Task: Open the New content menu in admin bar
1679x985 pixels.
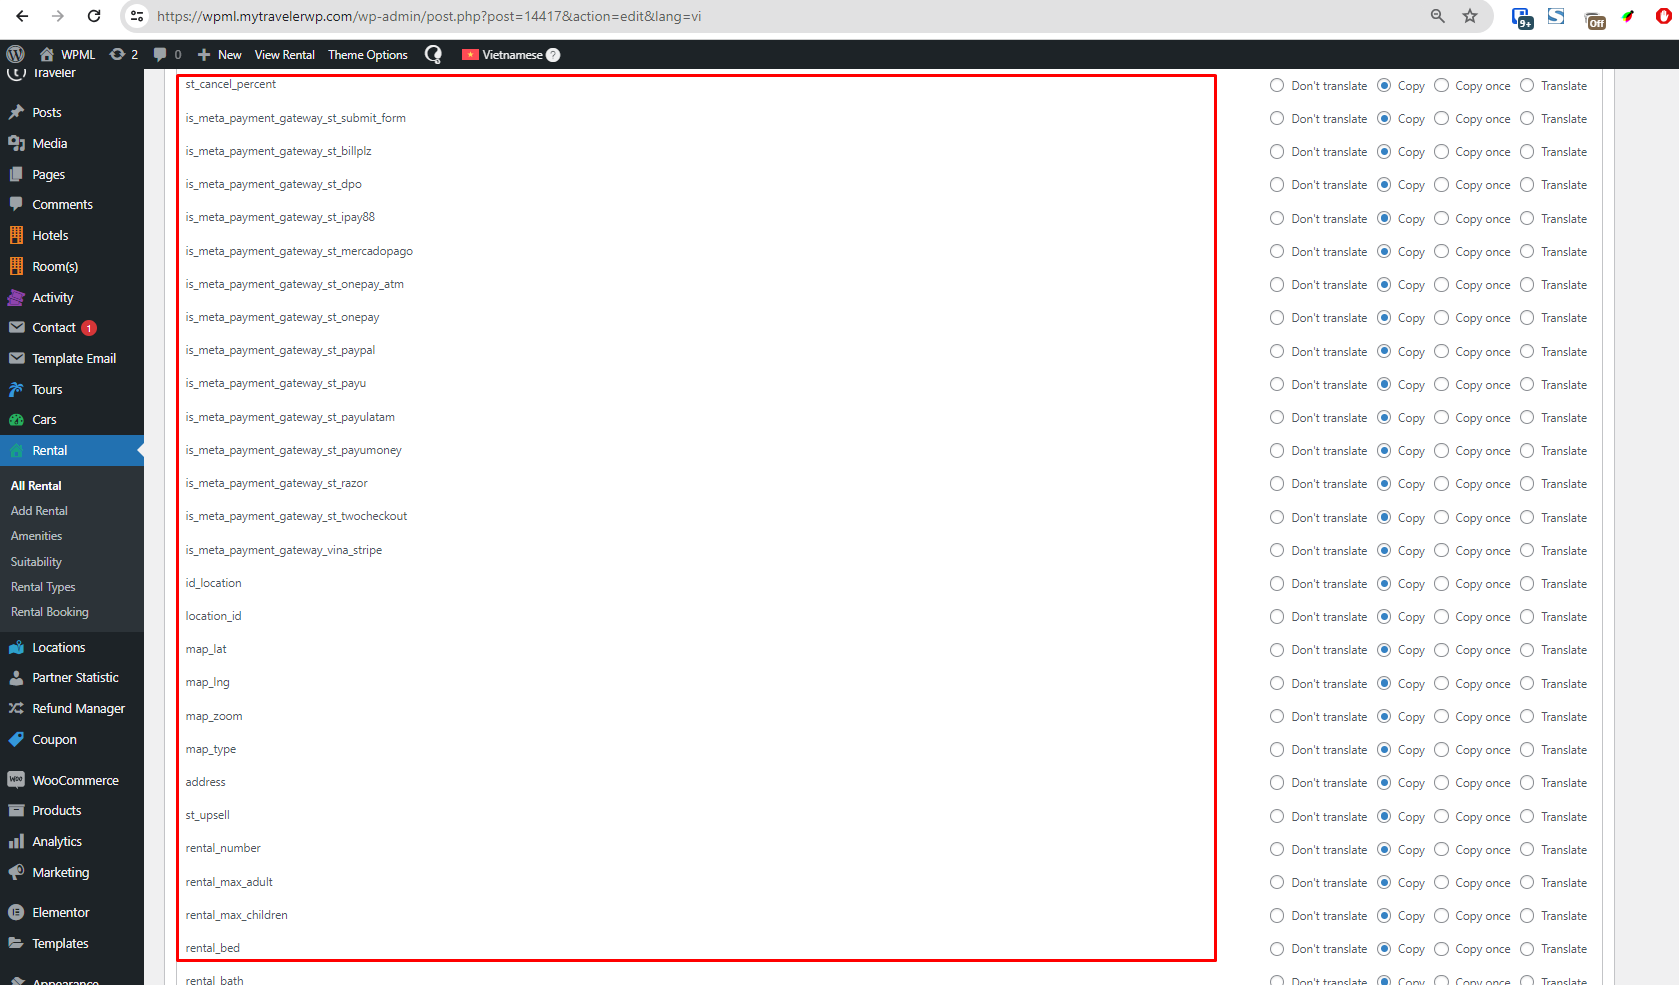Action: (x=219, y=55)
